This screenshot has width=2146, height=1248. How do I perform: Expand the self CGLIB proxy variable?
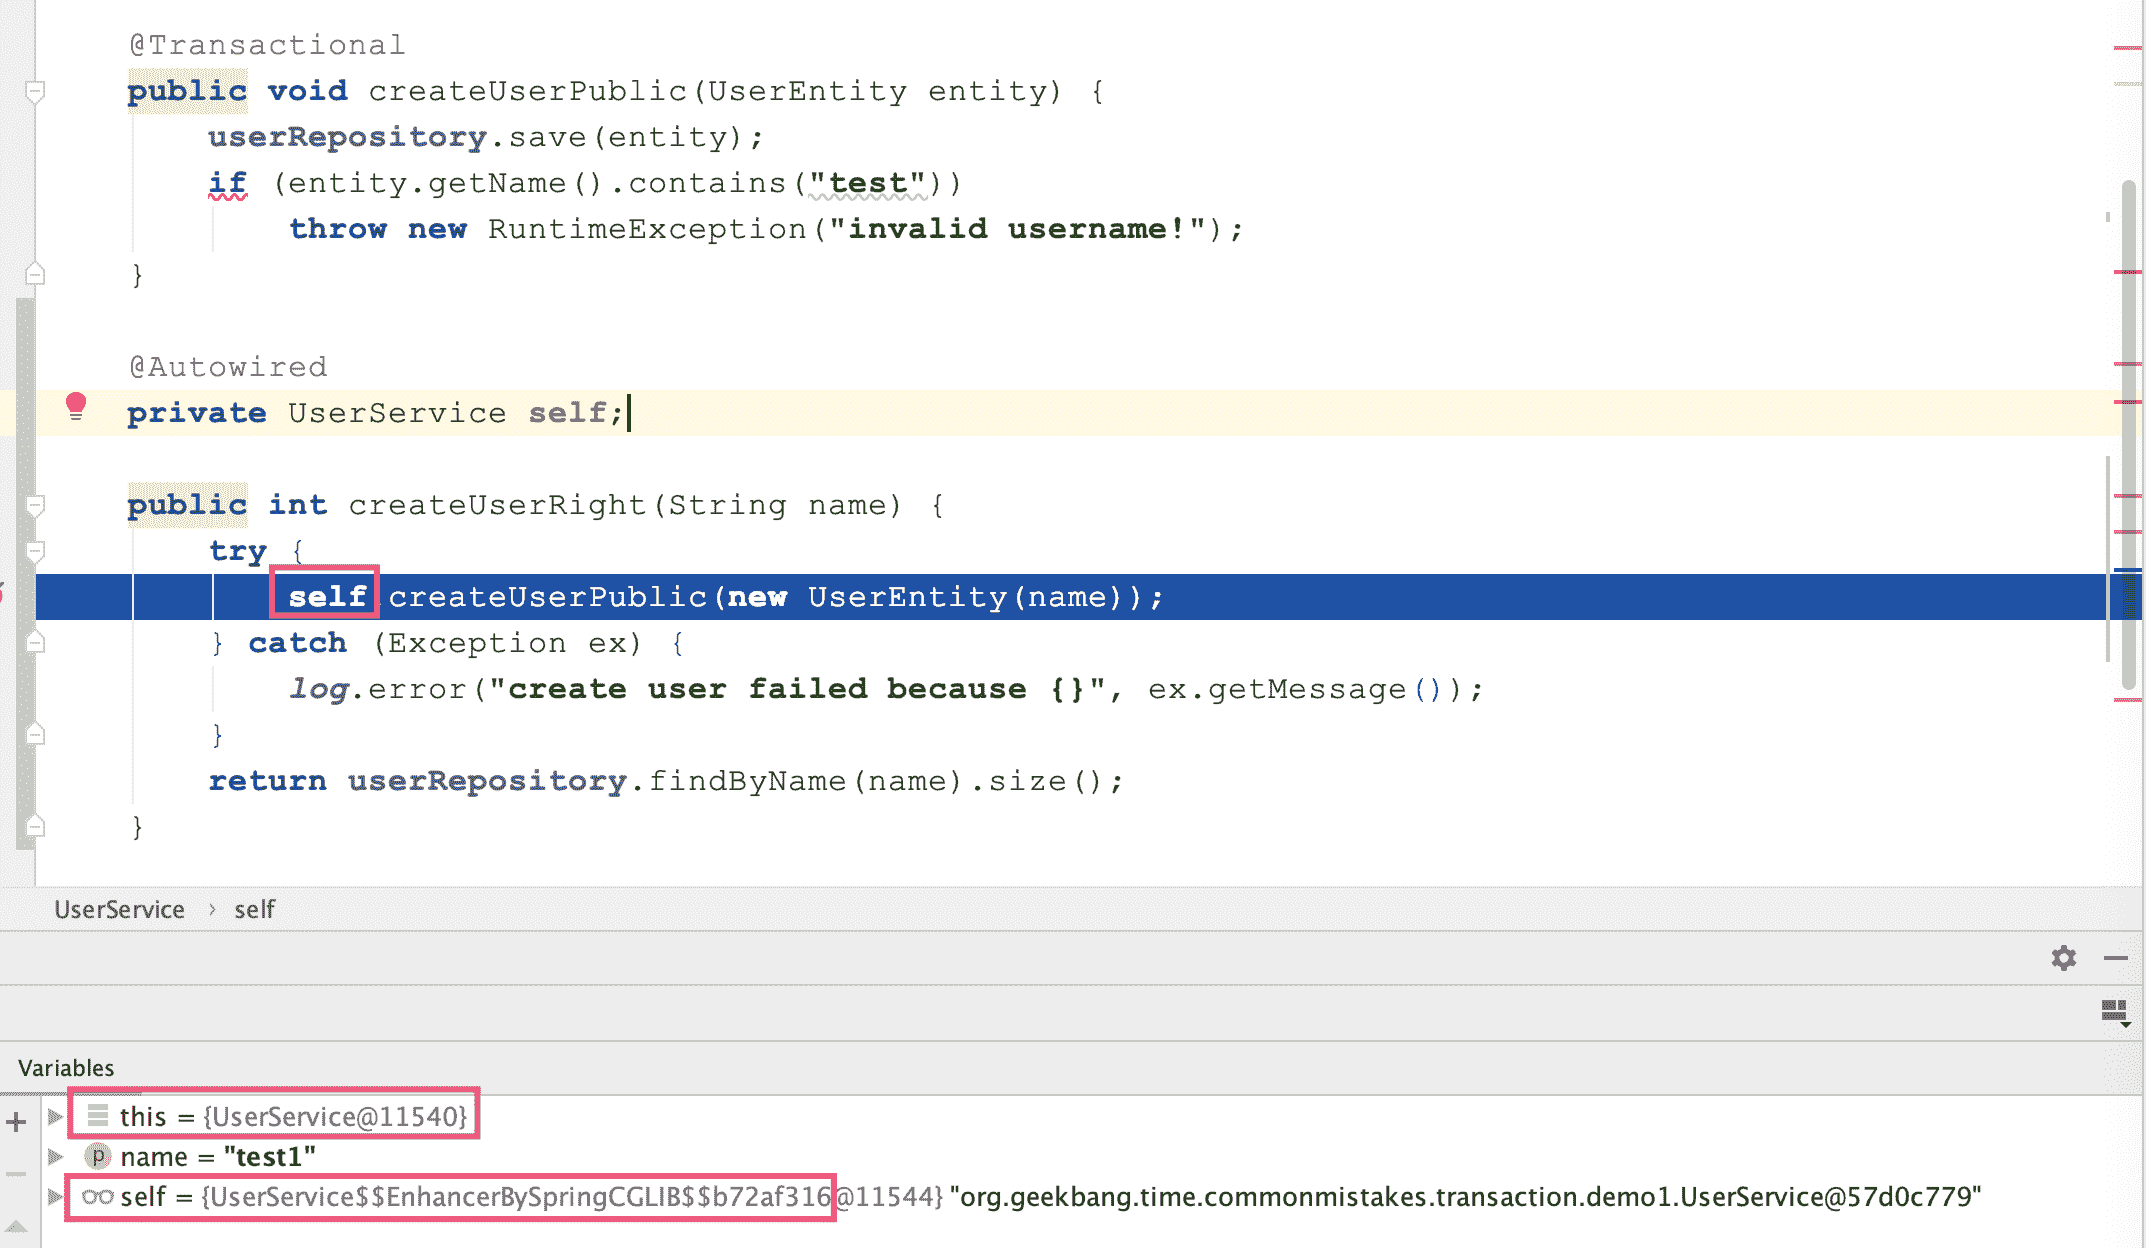(55, 1197)
